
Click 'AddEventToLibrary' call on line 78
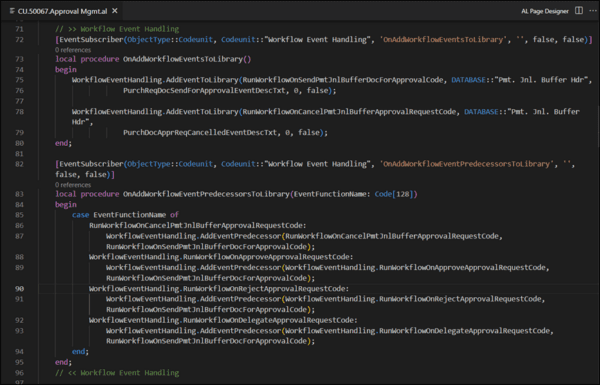pyautogui.click(x=202, y=112)
